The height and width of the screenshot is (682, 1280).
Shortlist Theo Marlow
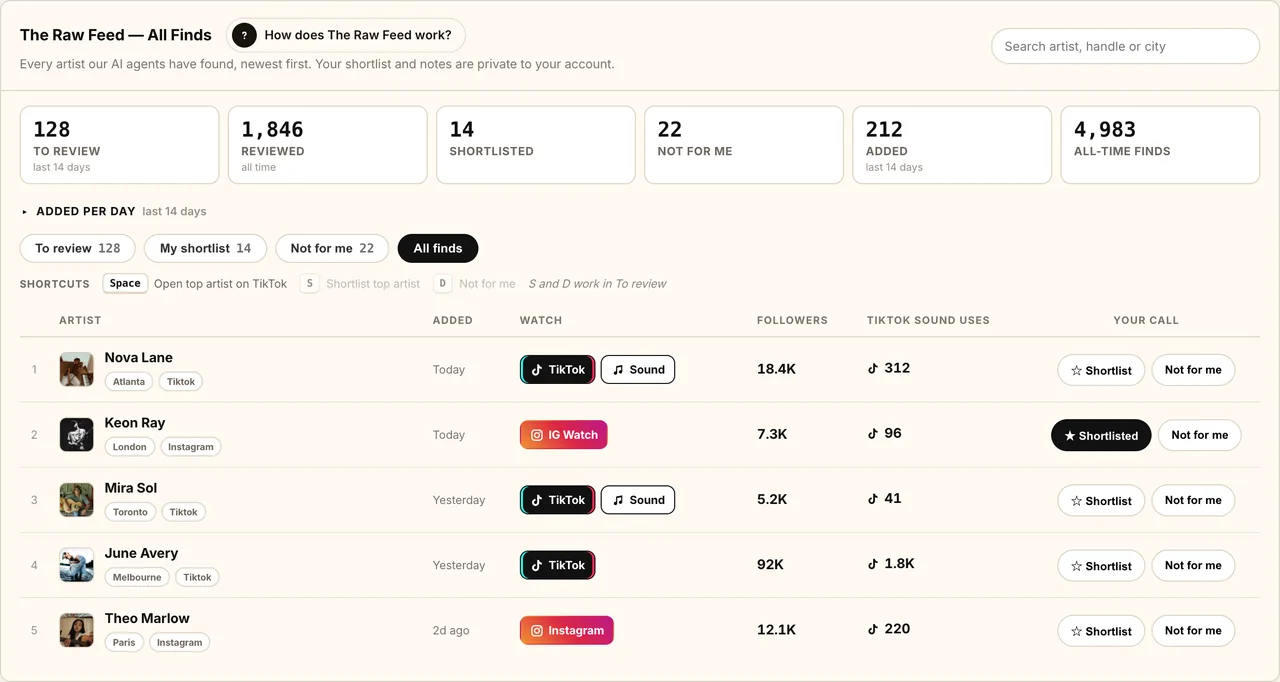coord(1101,631)
